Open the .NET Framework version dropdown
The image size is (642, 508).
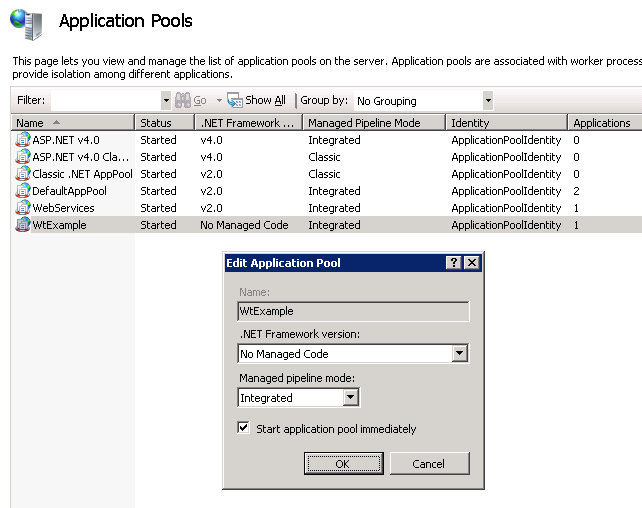pyautogui.click(x=459, y=354)
